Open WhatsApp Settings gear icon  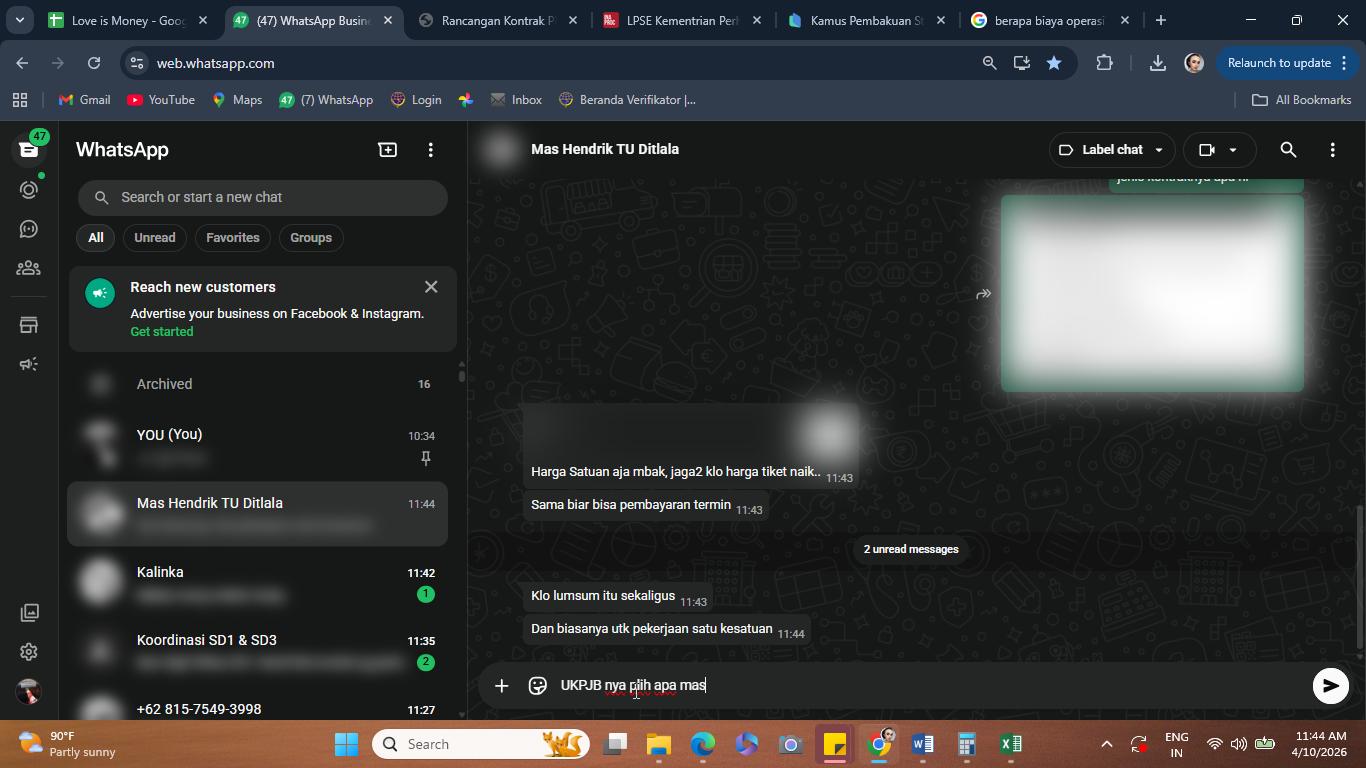29,652
